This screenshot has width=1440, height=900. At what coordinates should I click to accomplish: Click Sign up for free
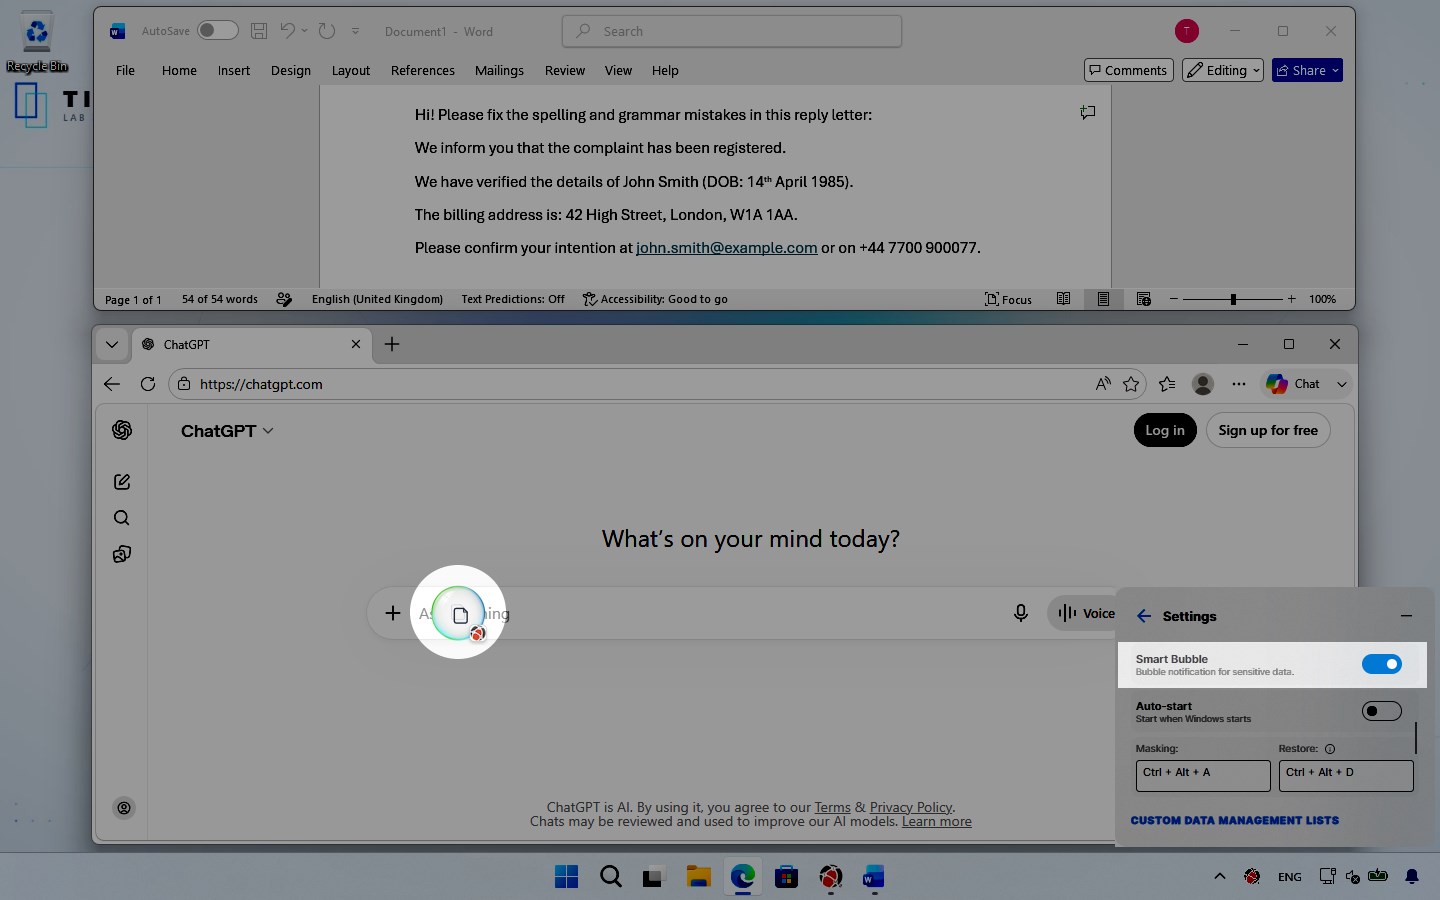coord(1268,430)
